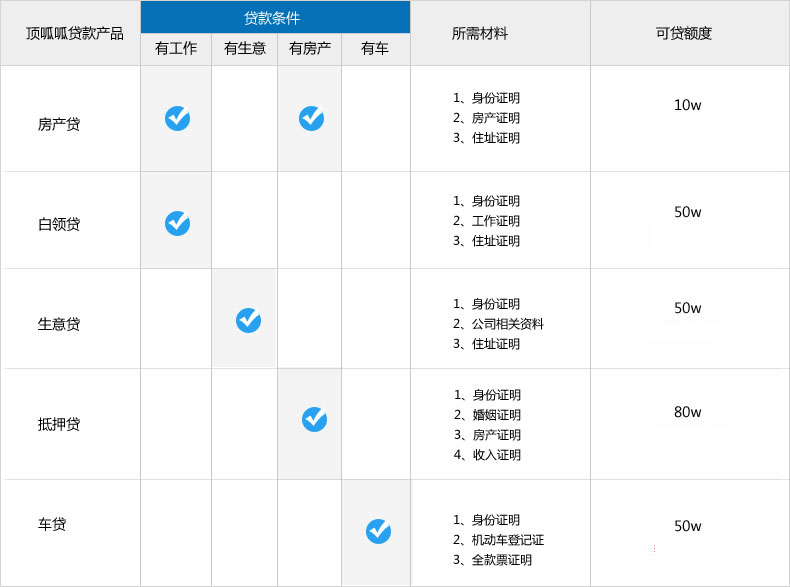
Task: Click the 可贷额度 column header
Action: pos(684,33)
